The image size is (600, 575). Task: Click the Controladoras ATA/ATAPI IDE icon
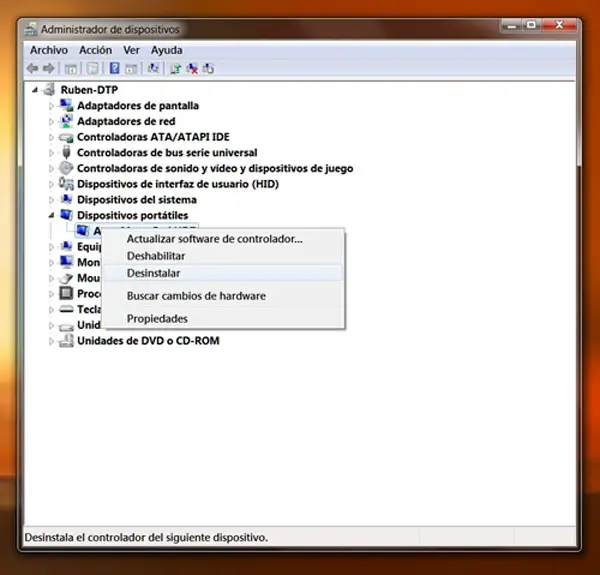tap(66, 137)
